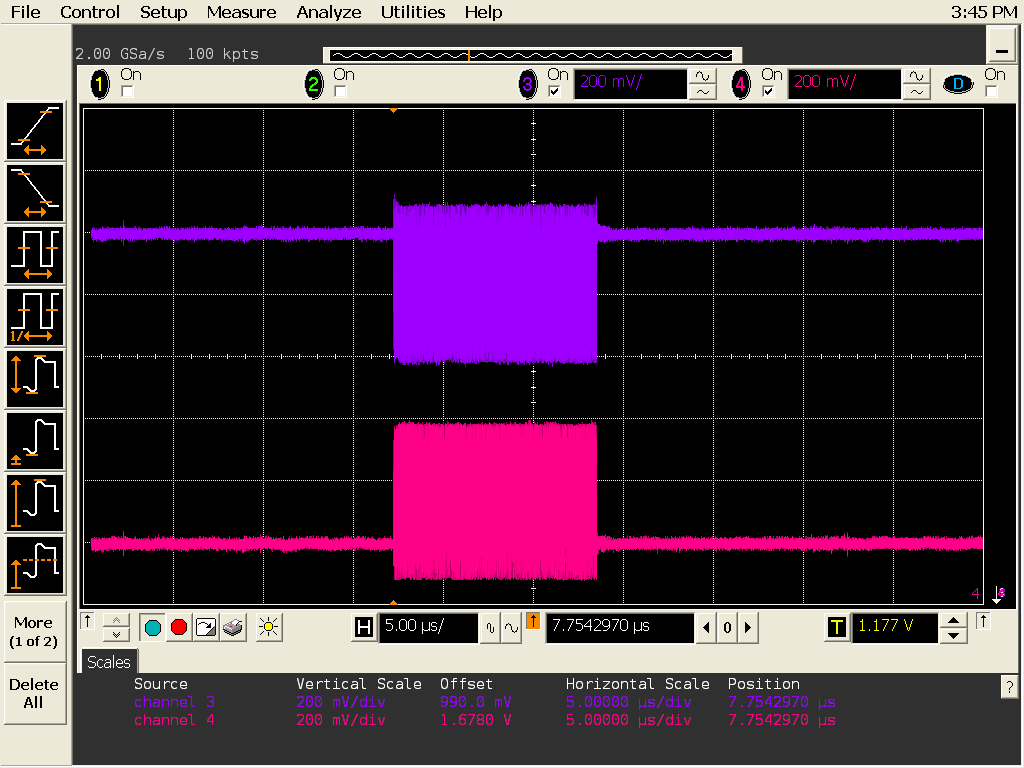Toggle channel 4 On checkbox
Image resolution: width=1024 pixels, height=768 pixels.
click(769, 91)
